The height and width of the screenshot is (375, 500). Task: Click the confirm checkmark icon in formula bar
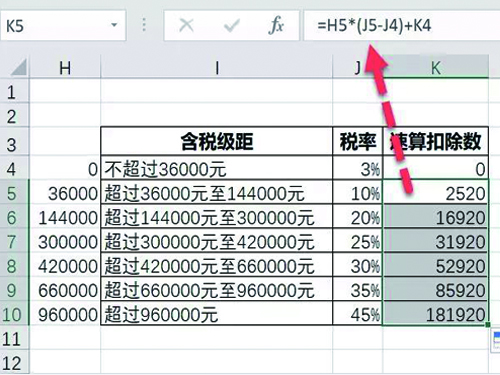232,25
